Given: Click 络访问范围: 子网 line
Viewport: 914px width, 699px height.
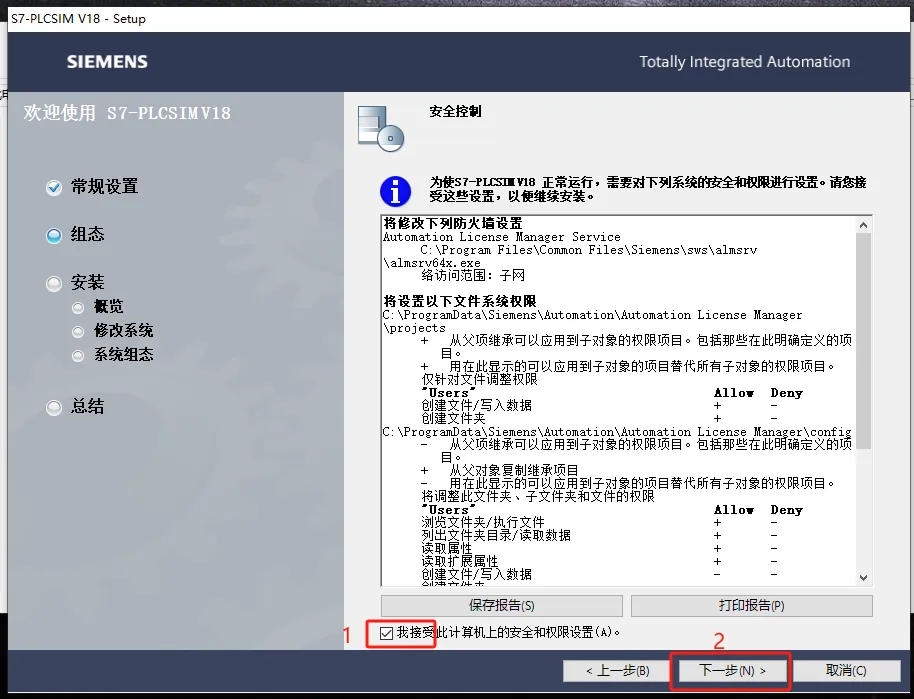Looking at the screenshot, I should tap(473, 275).
